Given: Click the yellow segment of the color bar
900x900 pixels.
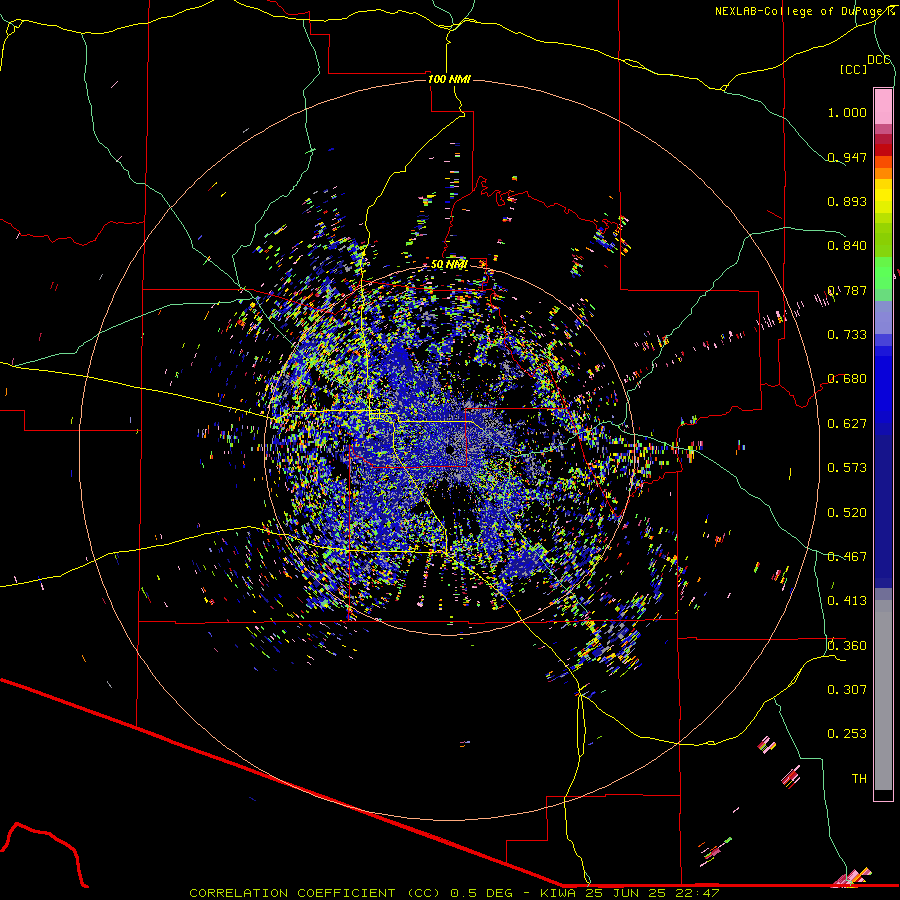Looking at the screenshot, I should point(883,196).
